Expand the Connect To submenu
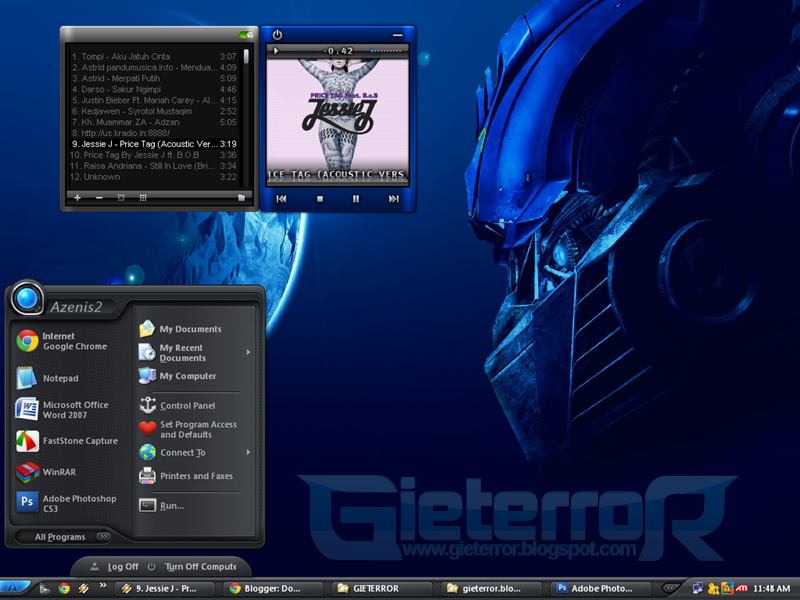The width and height of the screenshot is (800, 600). point(247,452)
